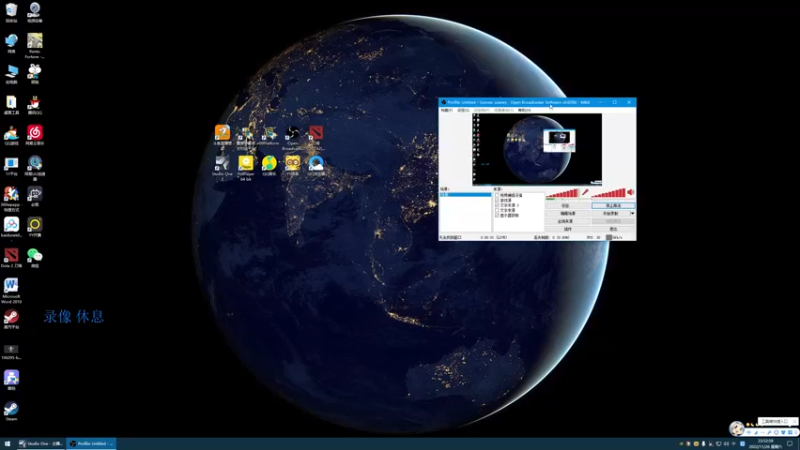Viewport: 800px width, 450px height.
Task: Open the notification center on the taskbar
Action: 790,444
